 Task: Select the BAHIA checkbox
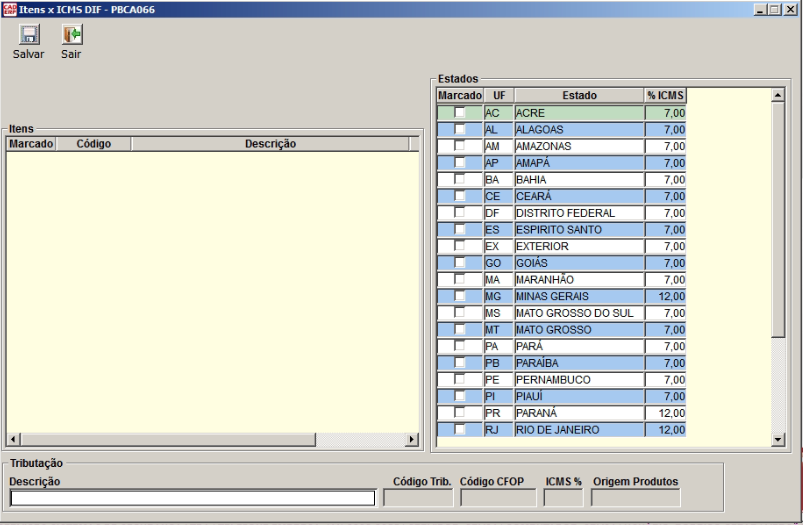click(x=459, y=179)
